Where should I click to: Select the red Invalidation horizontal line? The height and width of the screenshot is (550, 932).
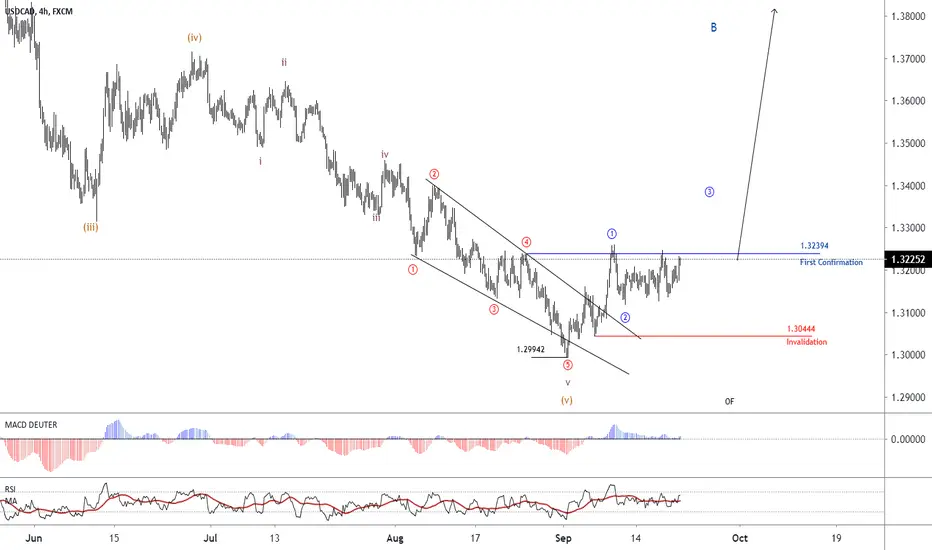point(703,336)
